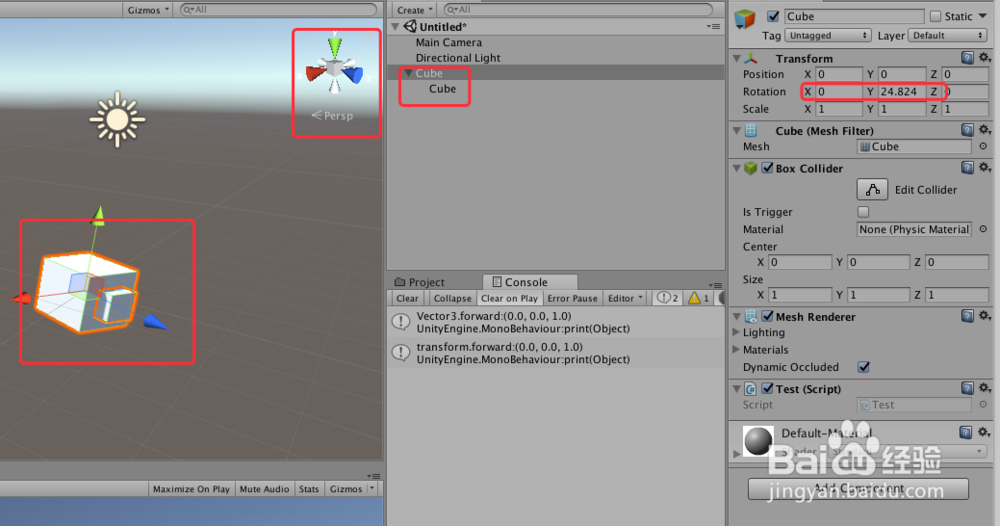The height and width of the screenshot is (526, 1000).
Task: Click the object name field showing Cube
Action: coord(853,16)
